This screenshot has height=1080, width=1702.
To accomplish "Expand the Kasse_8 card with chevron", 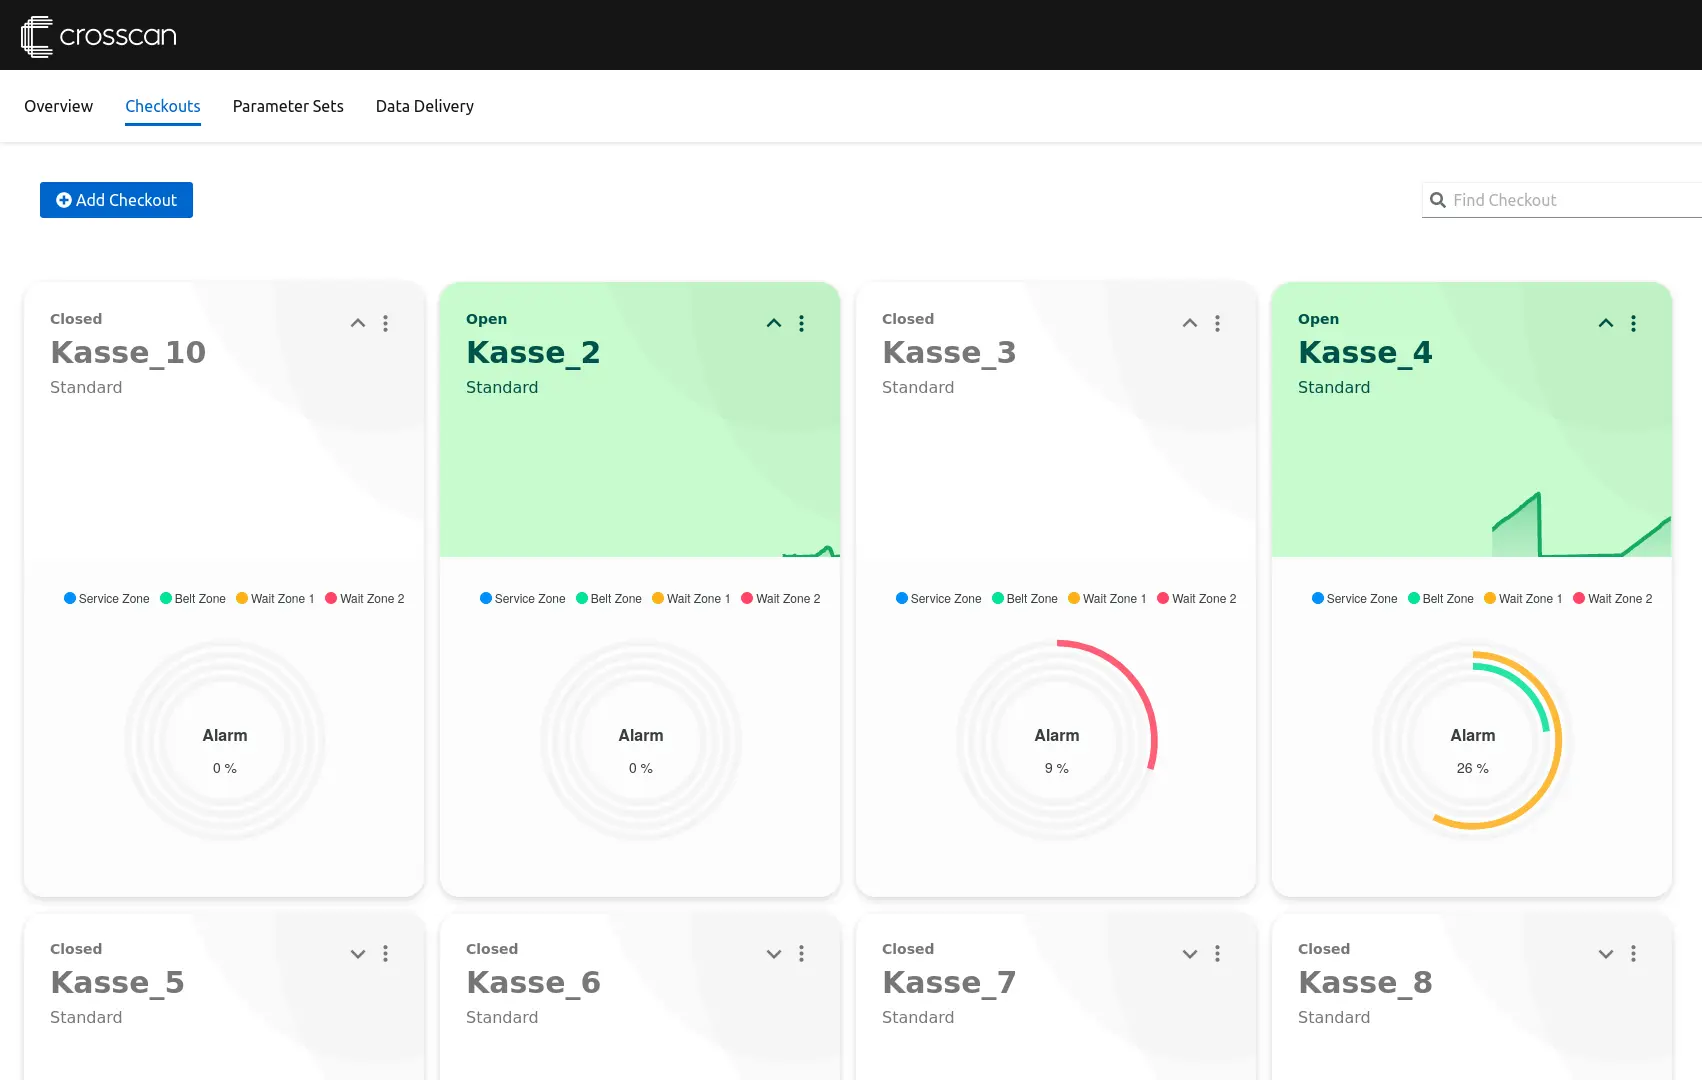I will click(1605, 953).
